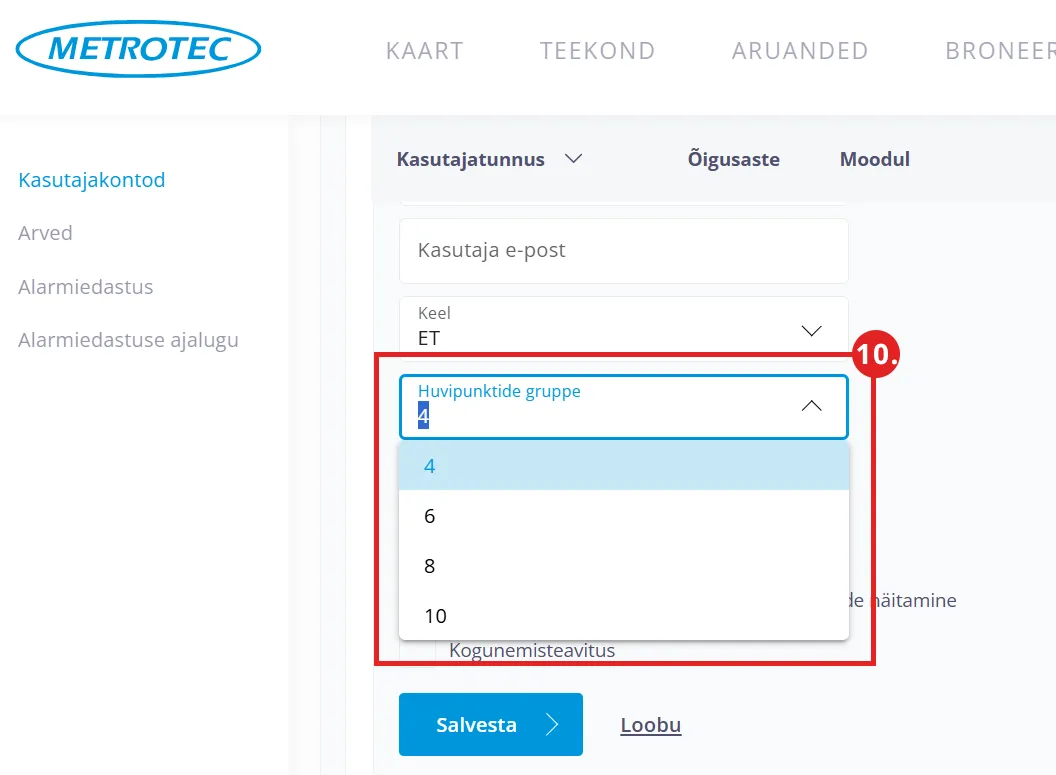The image size is (1056, 775).
Task: Open the ARUANDED menu
Action: point(800,50)
